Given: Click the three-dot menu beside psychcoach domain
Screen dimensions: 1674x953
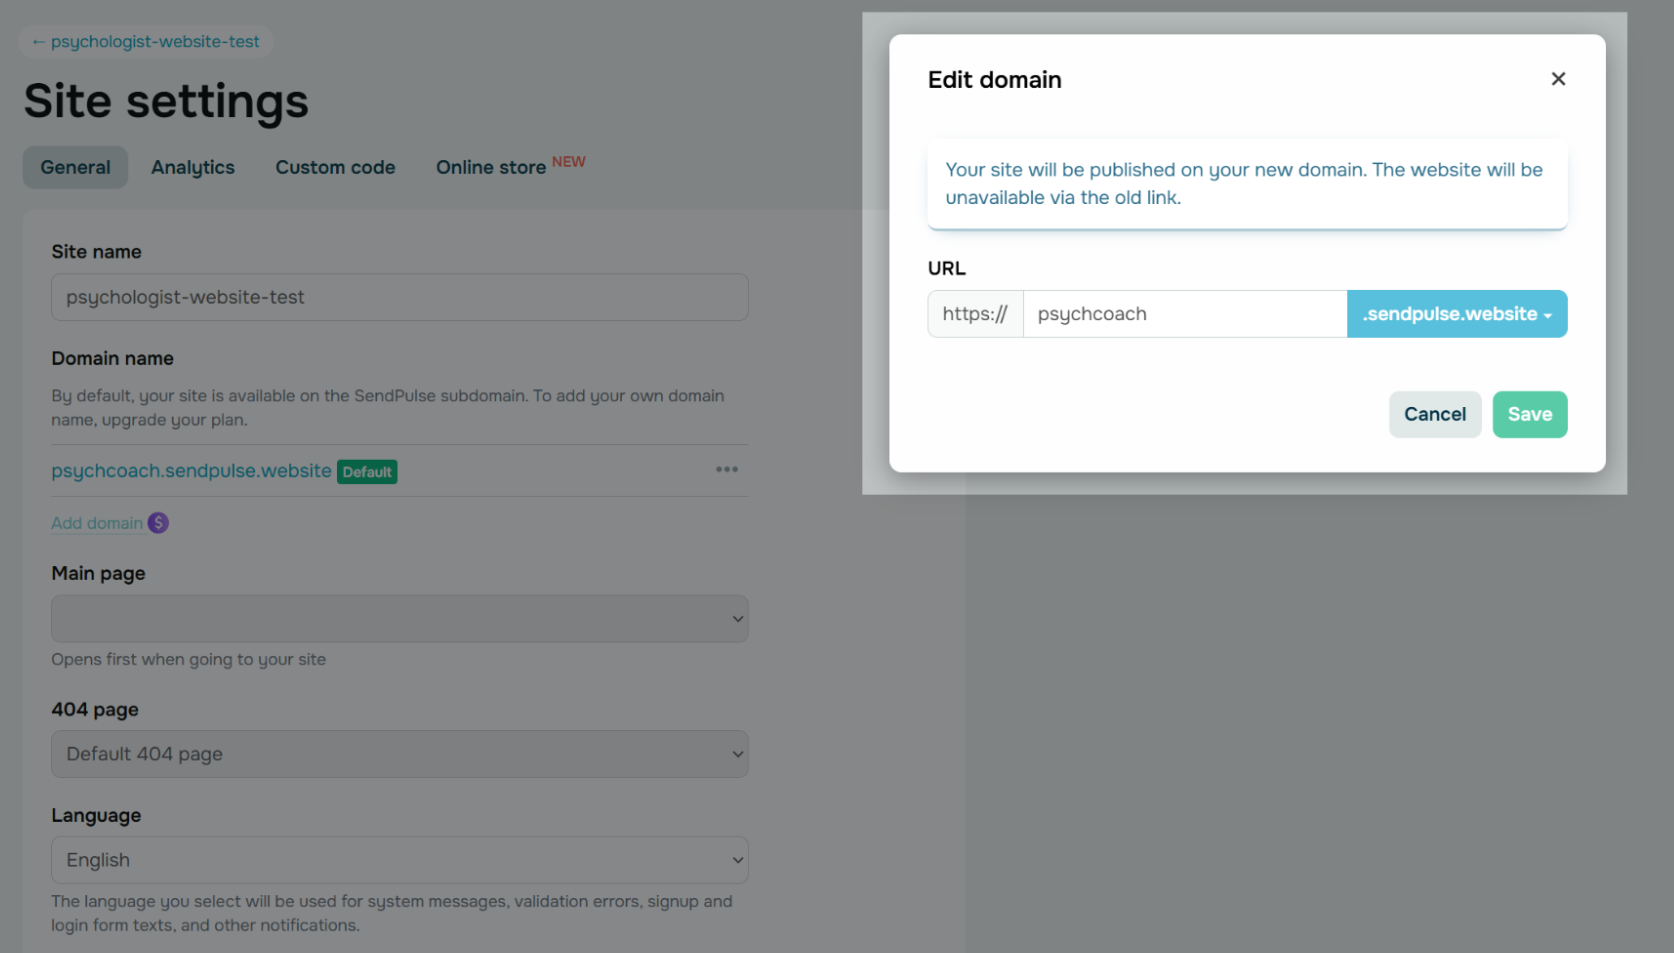Looking at the screenshot, I should point(727,470).
